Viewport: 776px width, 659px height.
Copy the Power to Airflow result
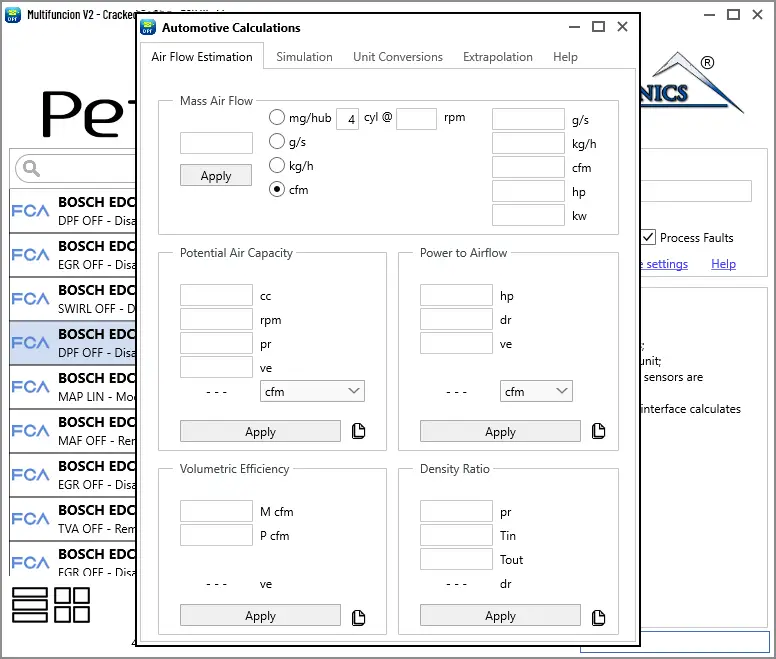[599, 431]
